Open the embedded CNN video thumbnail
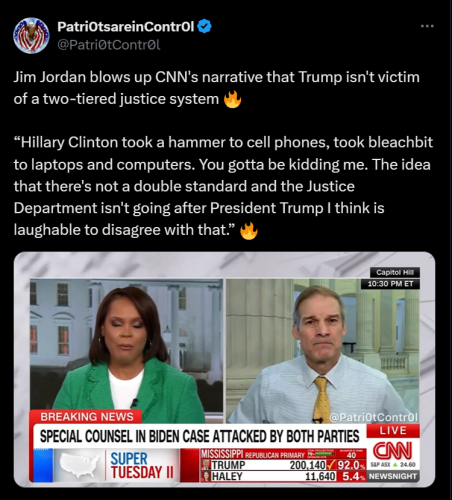The width and height of the screenshot is (452, 500). (x=224, y=369)
